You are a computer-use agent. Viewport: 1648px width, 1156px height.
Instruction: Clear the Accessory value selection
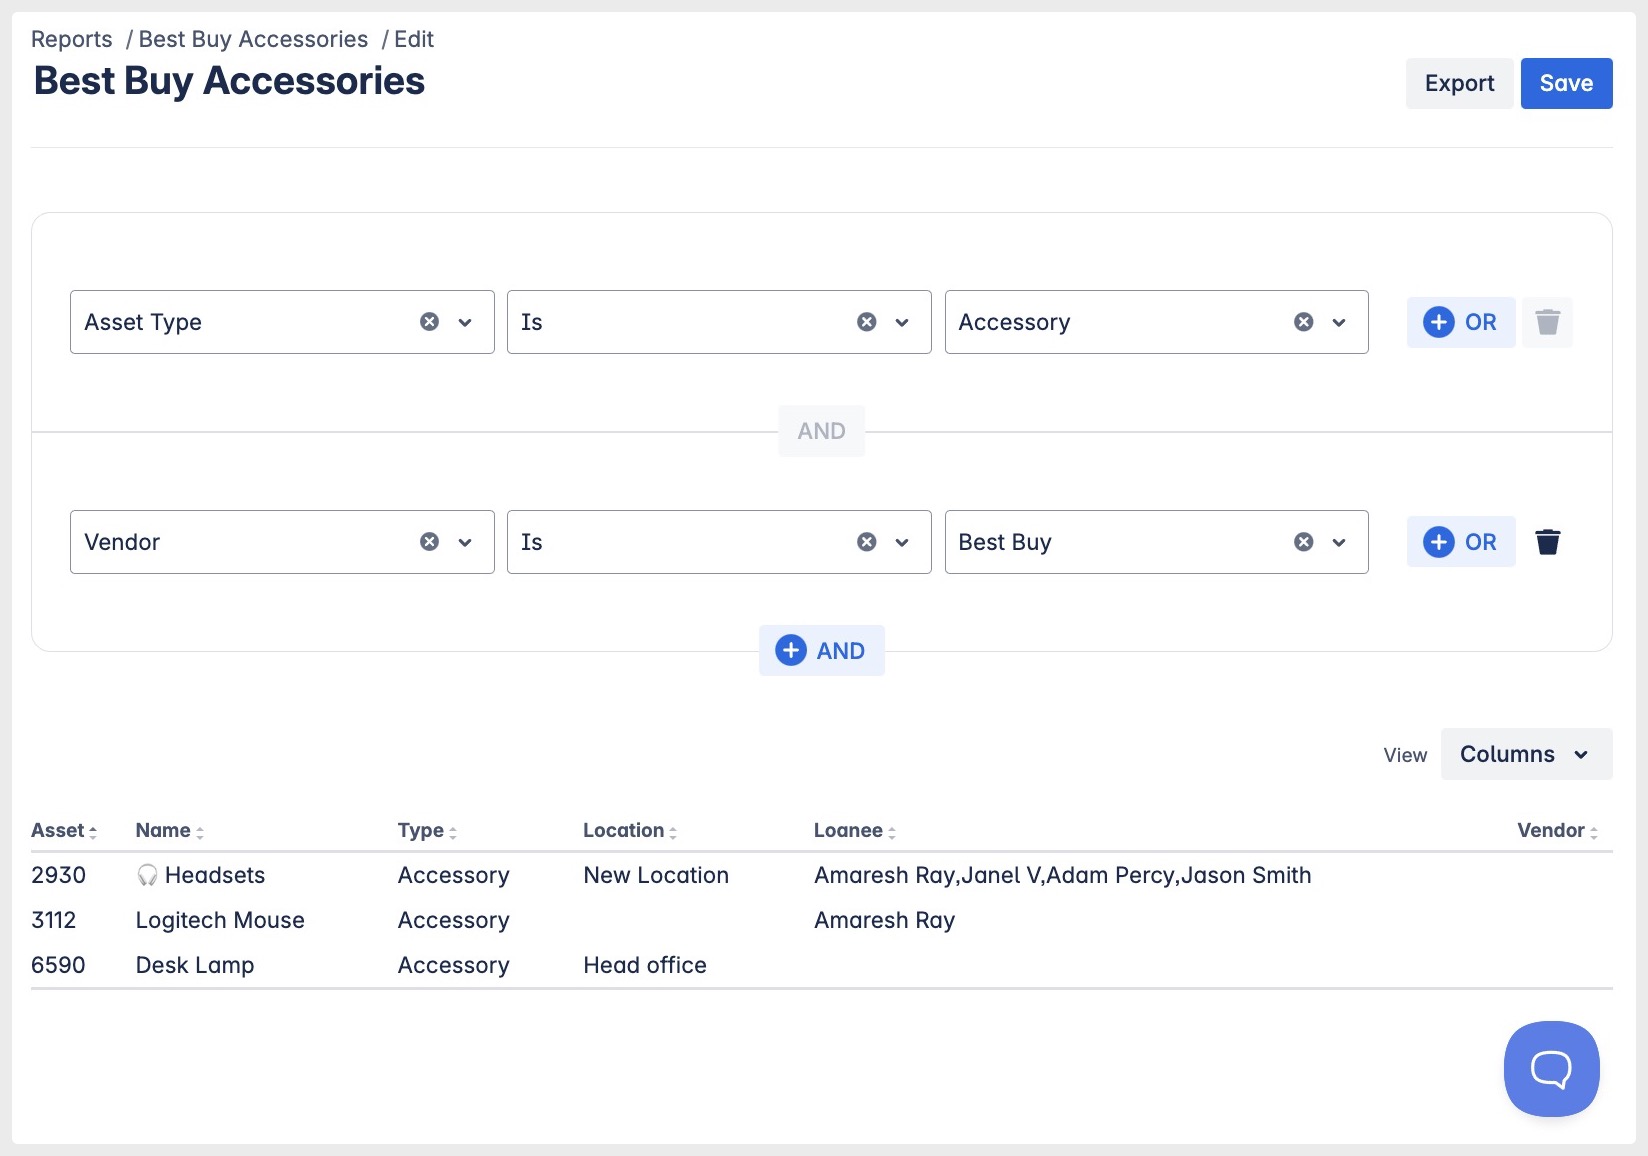coord(1304,322)
